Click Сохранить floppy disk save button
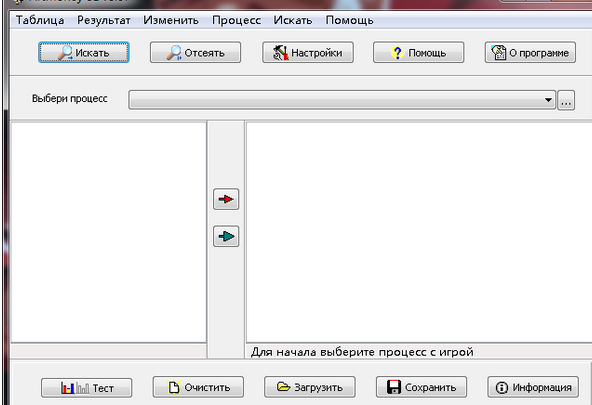Viewport: 592px width, 405px height. click(421, 387)
